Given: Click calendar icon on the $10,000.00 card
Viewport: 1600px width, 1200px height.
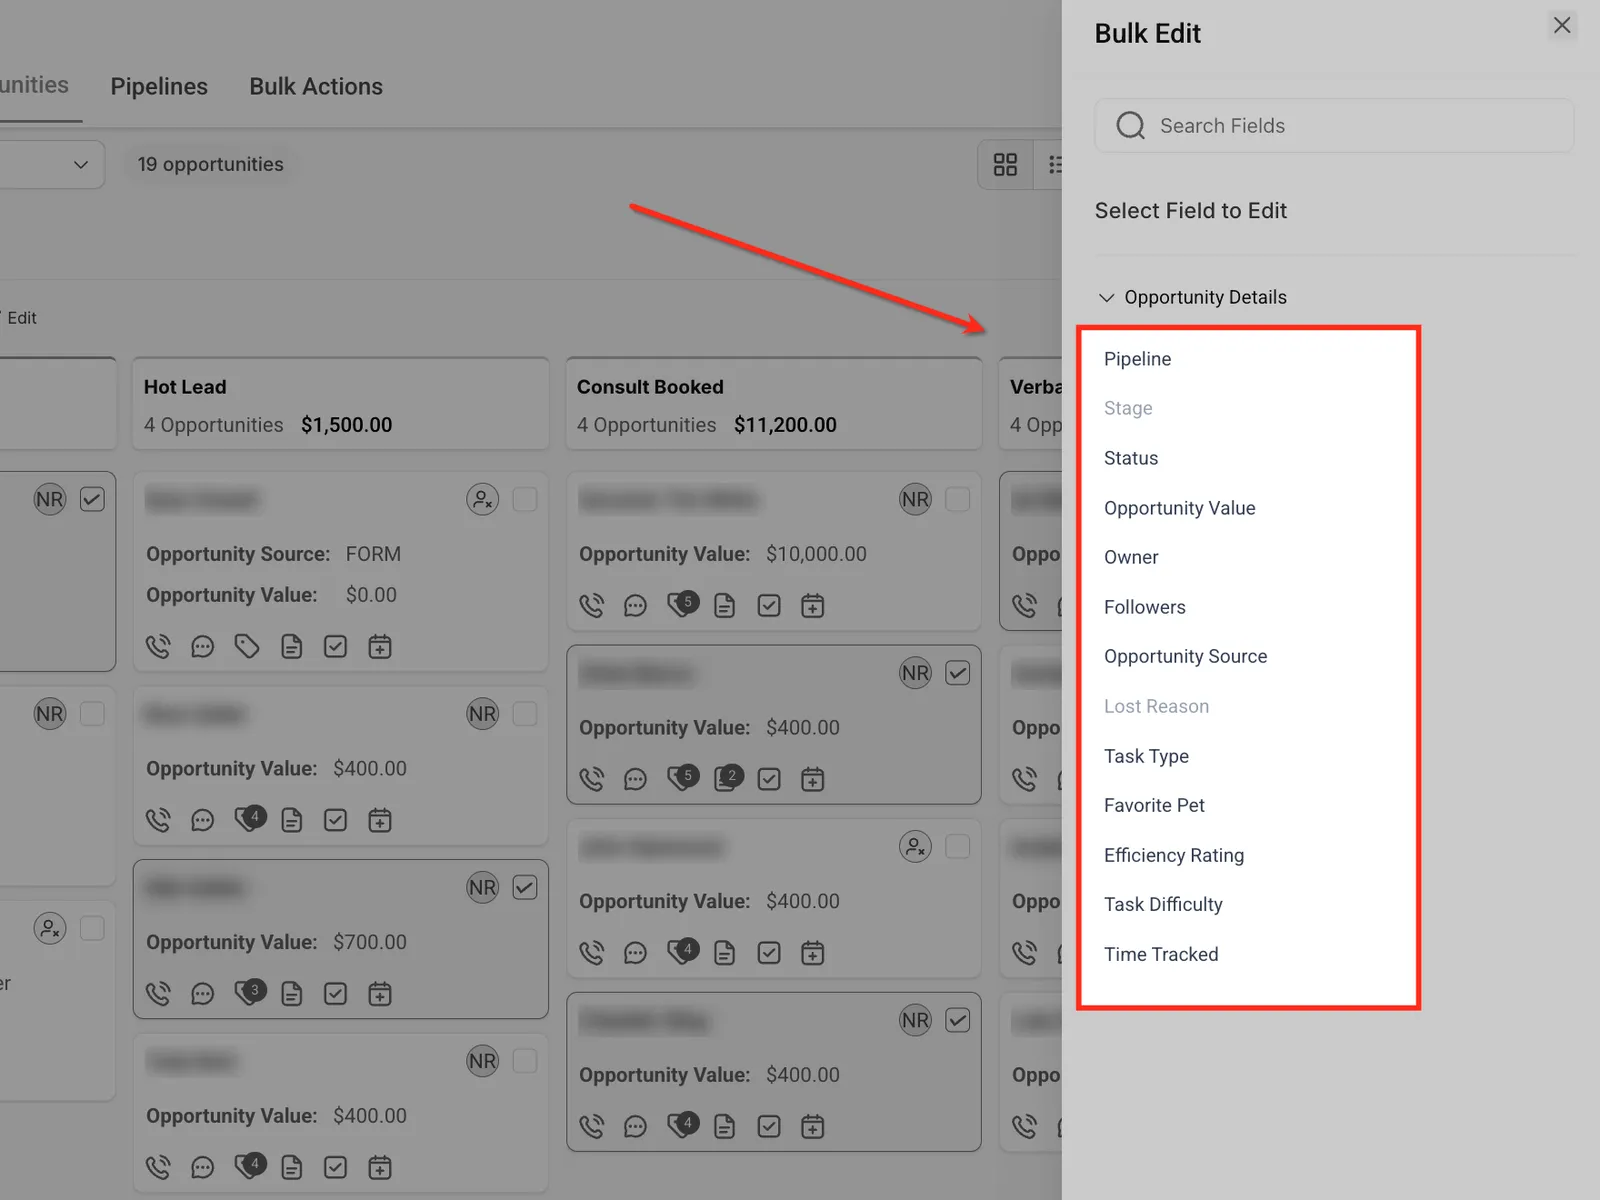Looking at the screenshot, I should (x=813, y=606).
